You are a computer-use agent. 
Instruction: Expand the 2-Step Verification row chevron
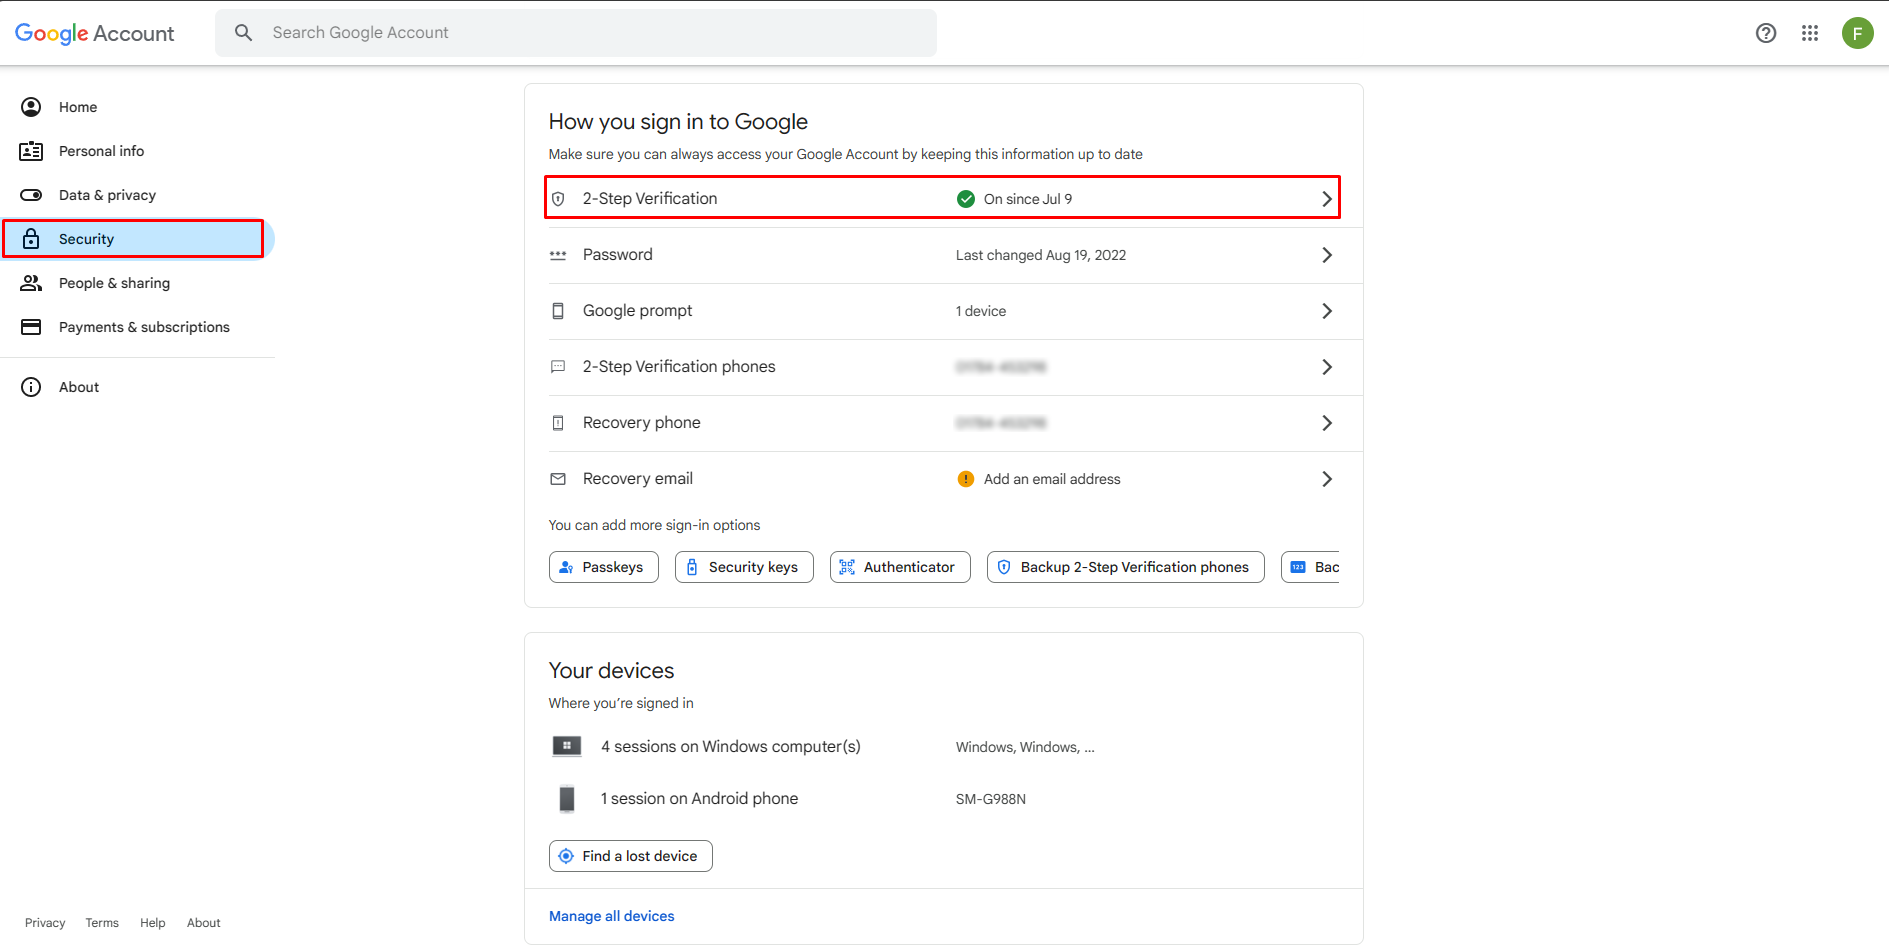(x=1327, y=199)
